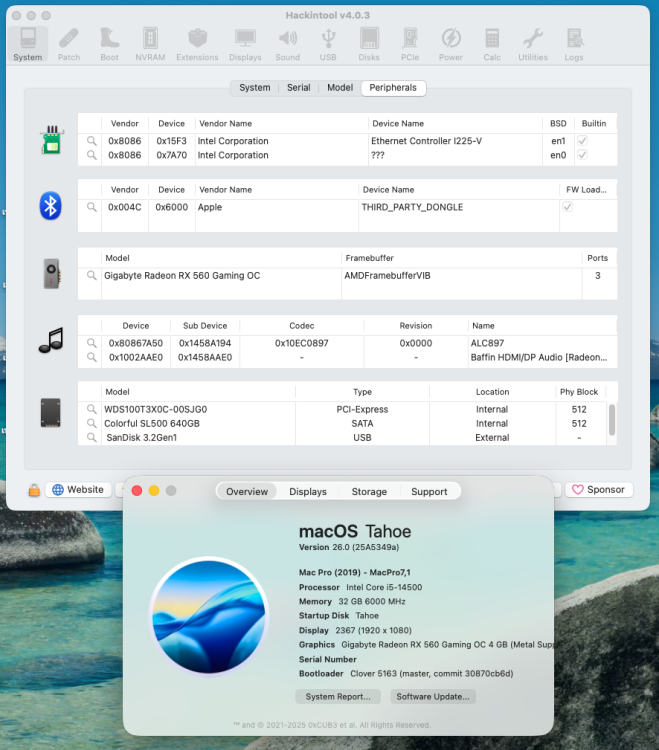Open Displays tab in About window
Image resolution: width=659 pixels, height=750 pixels.
pyautogui.click(x=308, y=491)
